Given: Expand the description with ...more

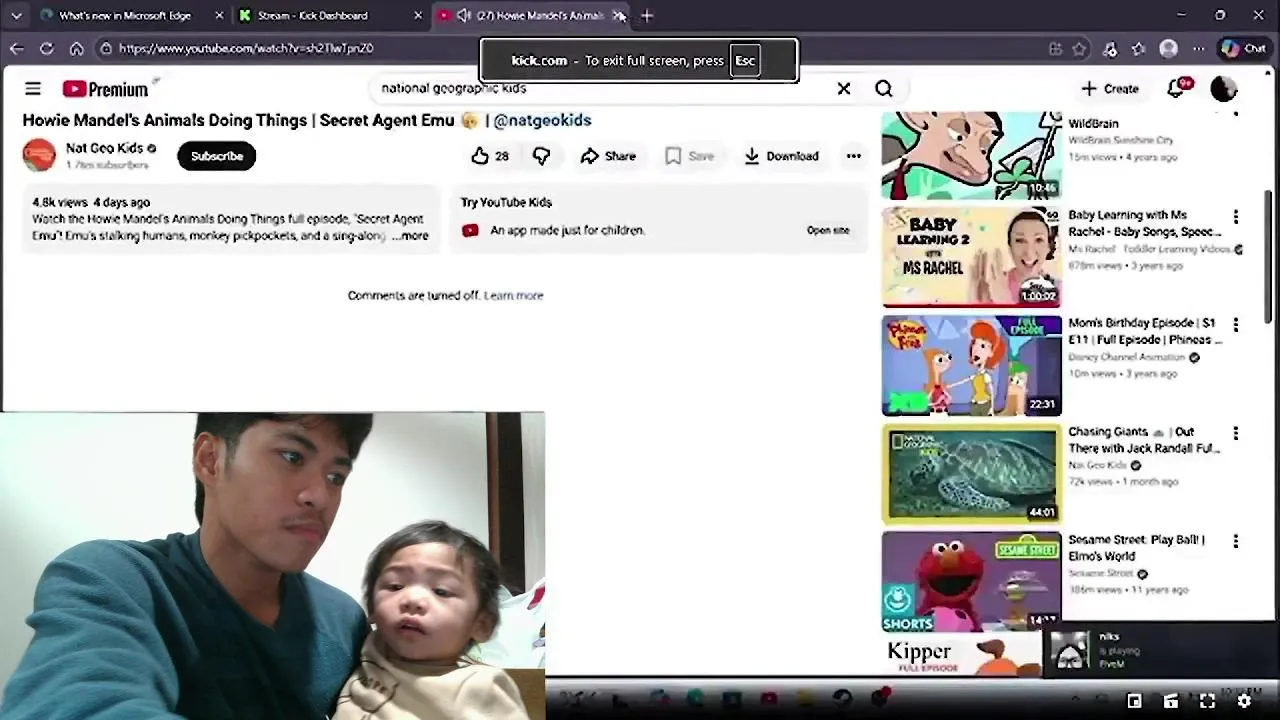Looking at the screenshot, I should [410, 236].
